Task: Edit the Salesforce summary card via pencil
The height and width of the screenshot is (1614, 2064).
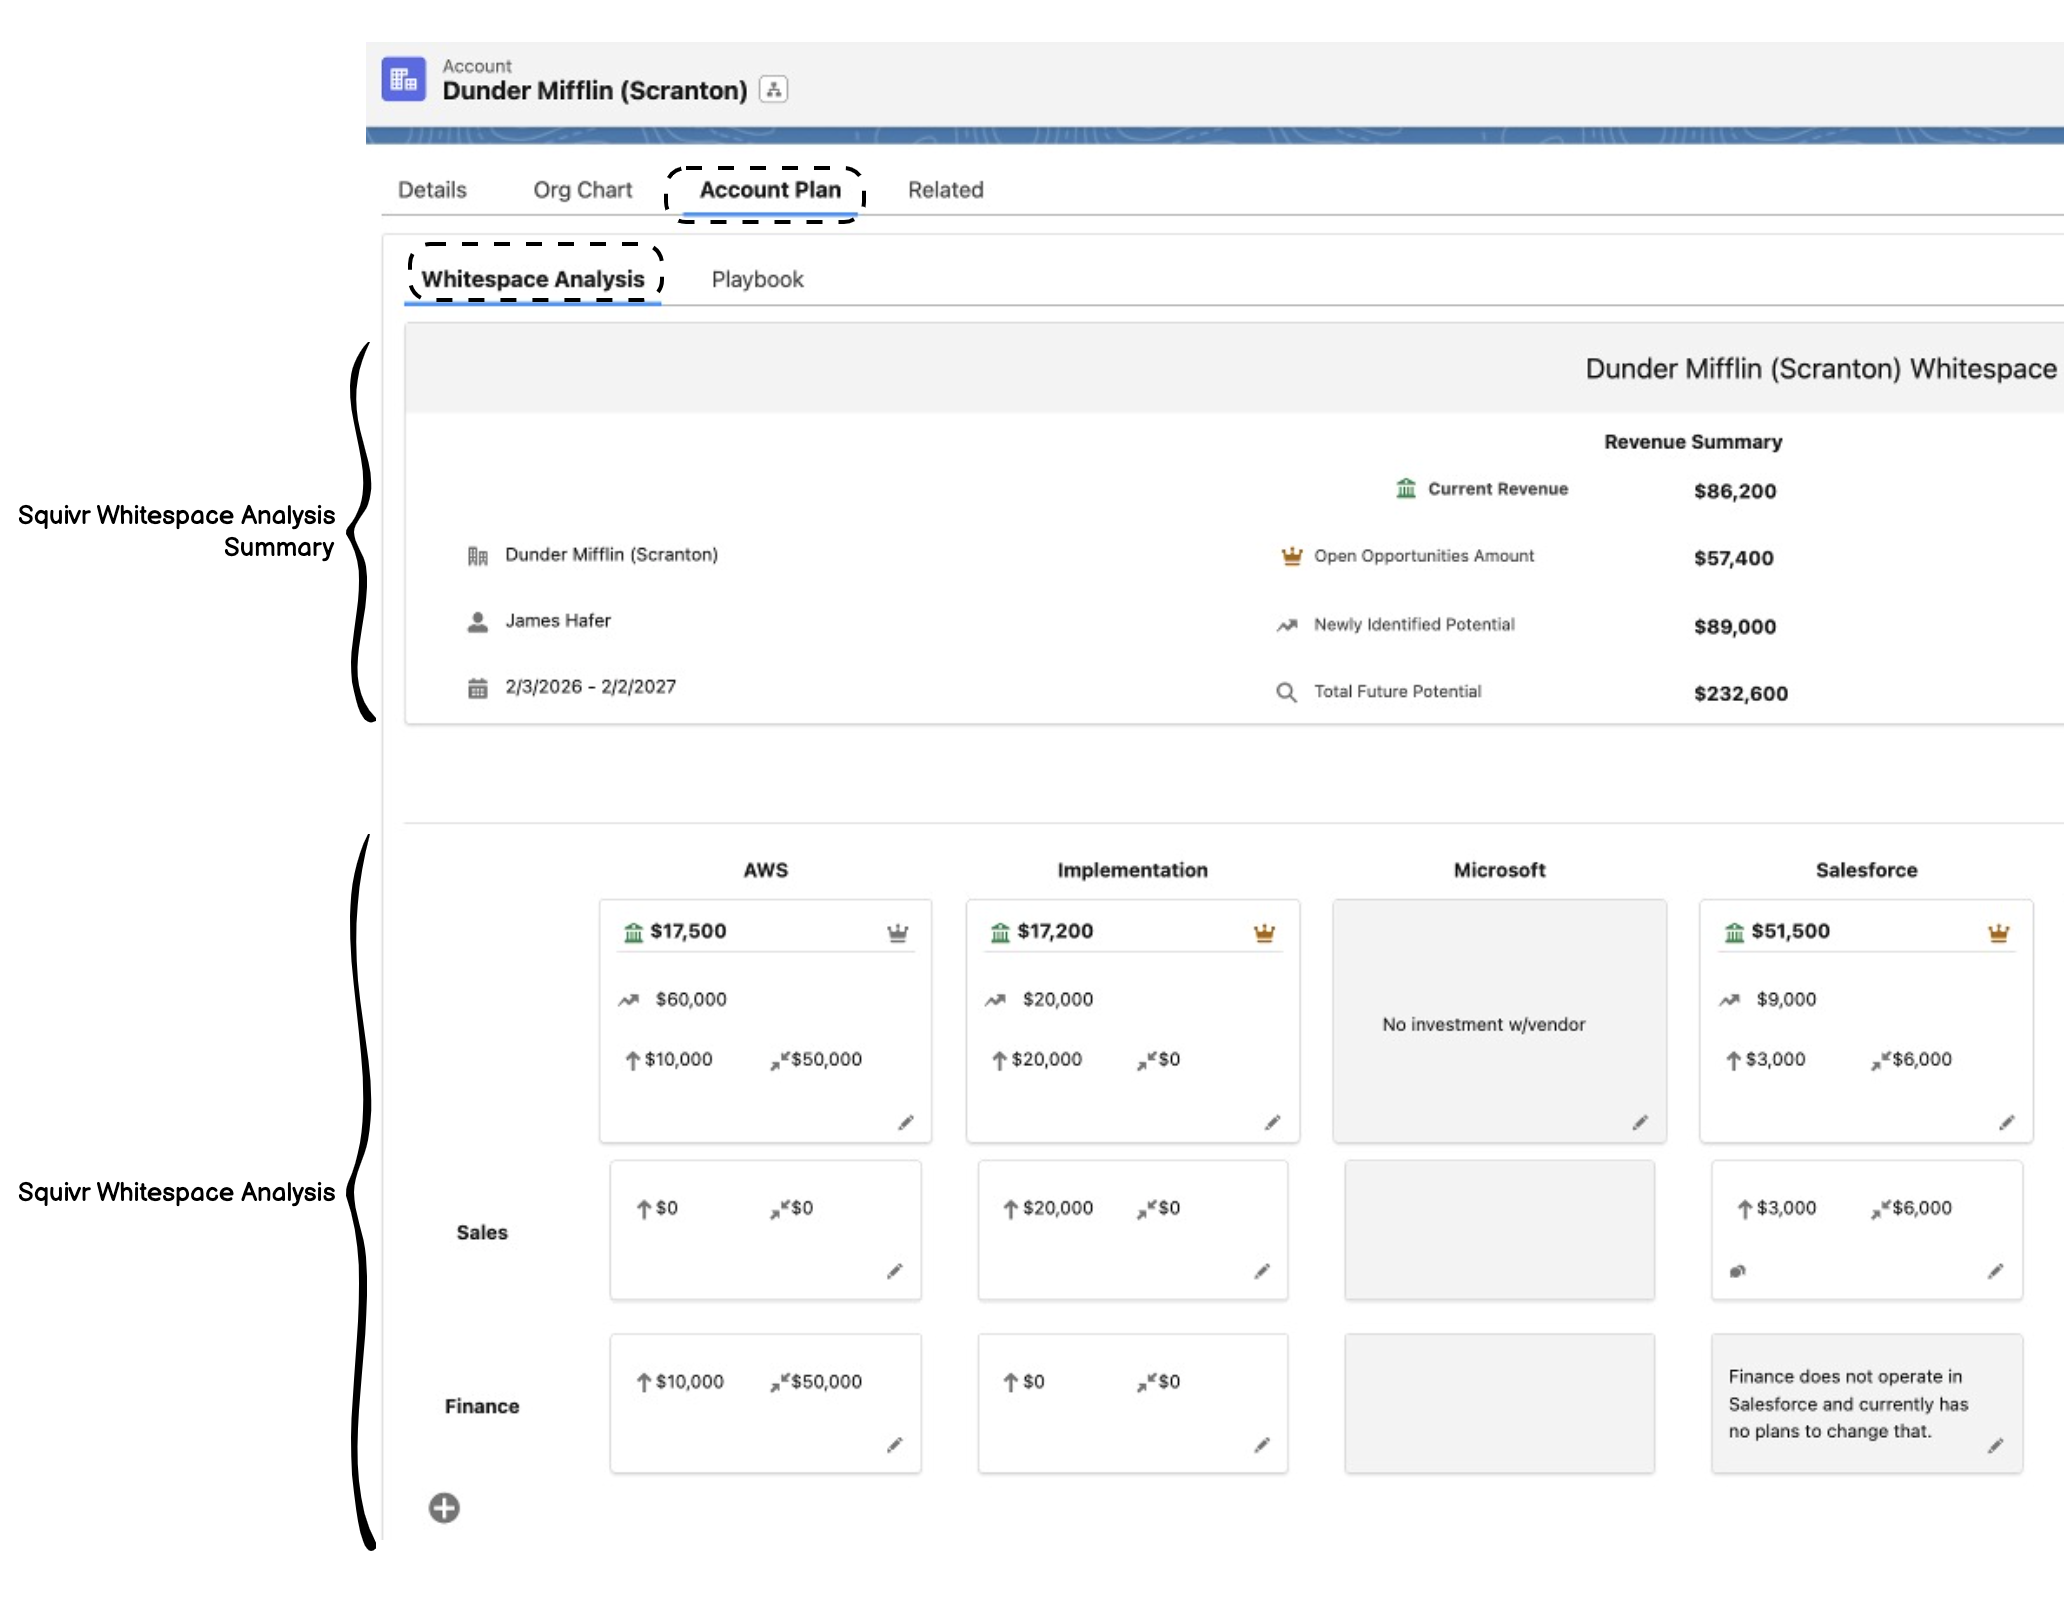Action: coord(2006,1123)
